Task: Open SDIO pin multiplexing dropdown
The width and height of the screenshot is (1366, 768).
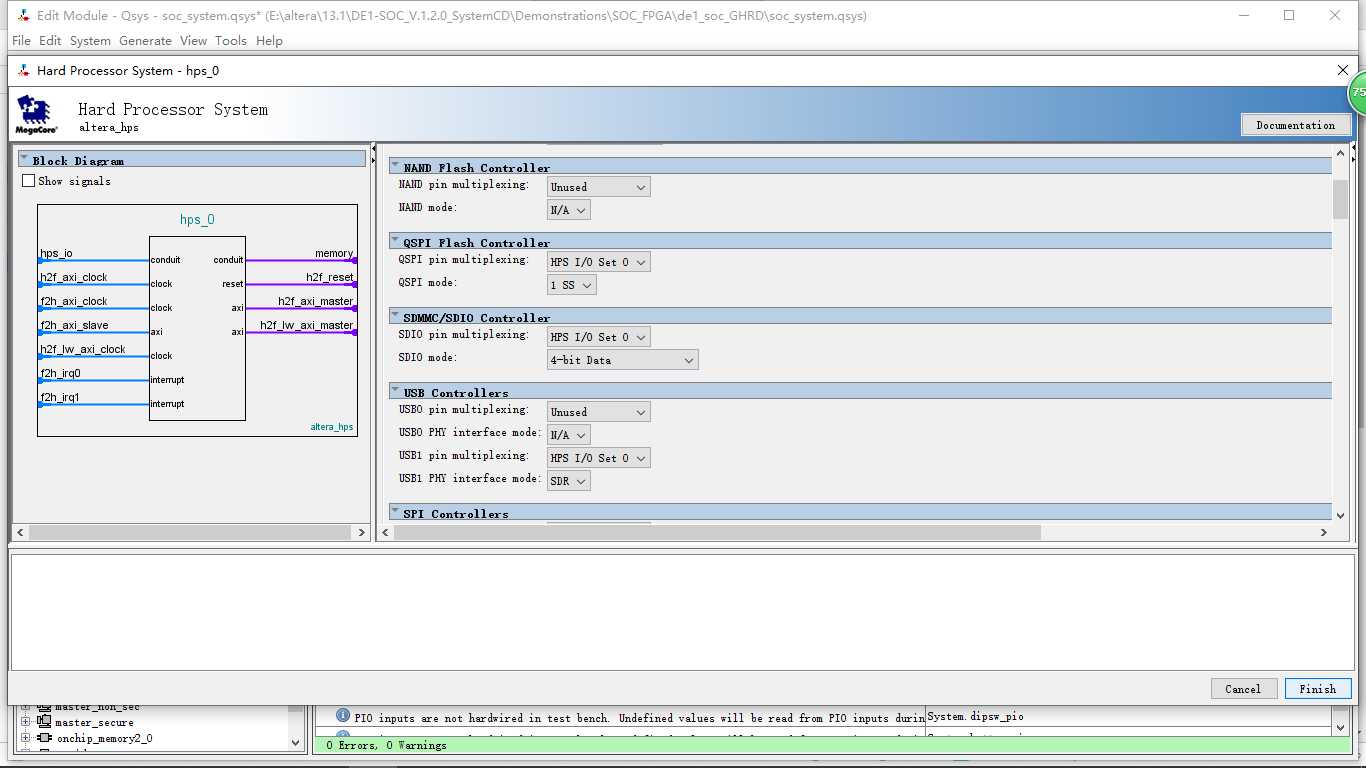Action: point(598,337)
